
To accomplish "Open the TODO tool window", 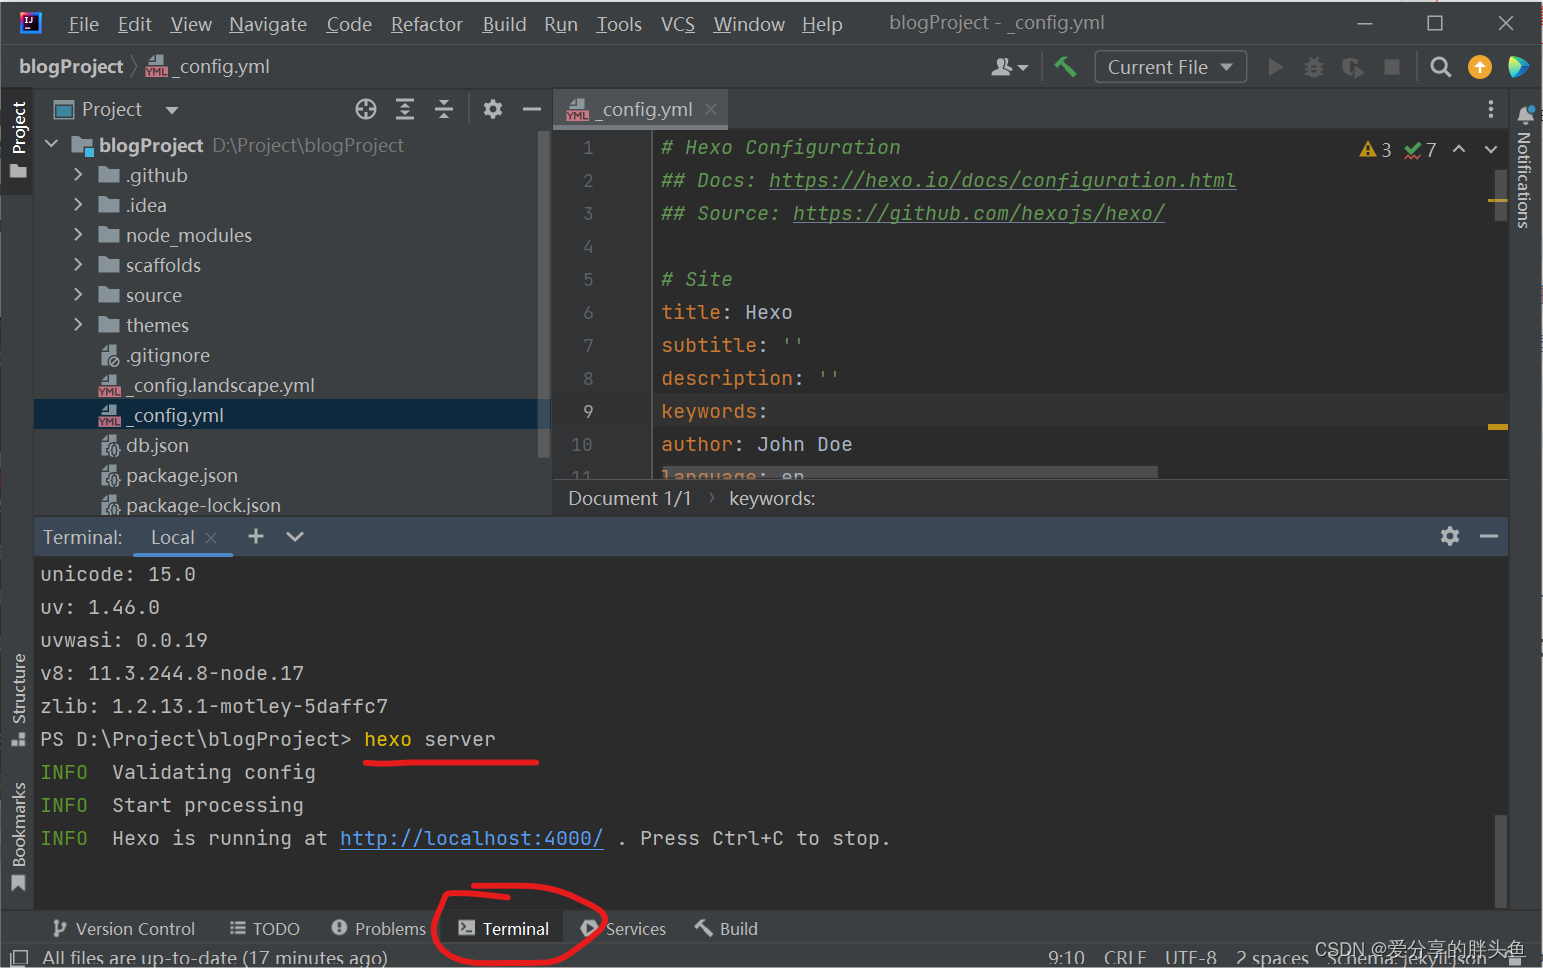I will [265, 929].
